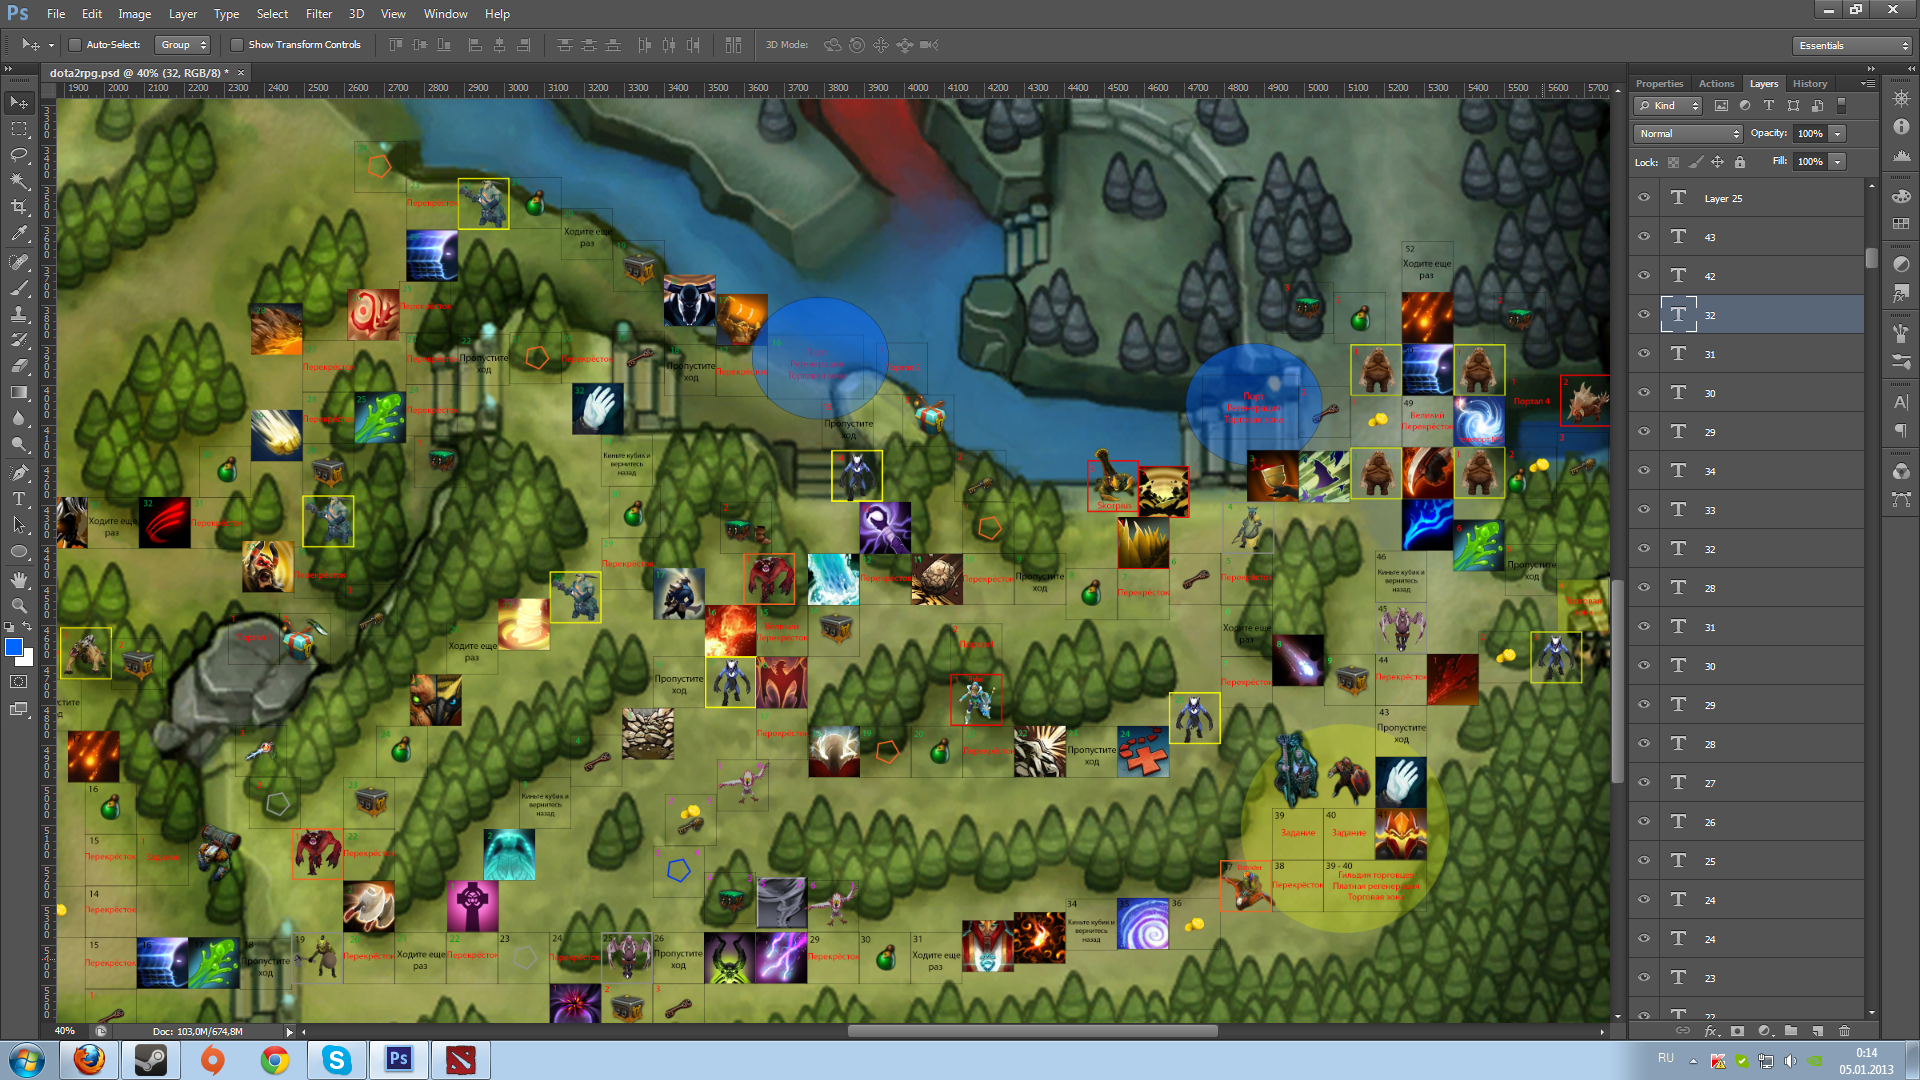Open the Filter menu
The image size is (1920, 1080).
point(319,14)
